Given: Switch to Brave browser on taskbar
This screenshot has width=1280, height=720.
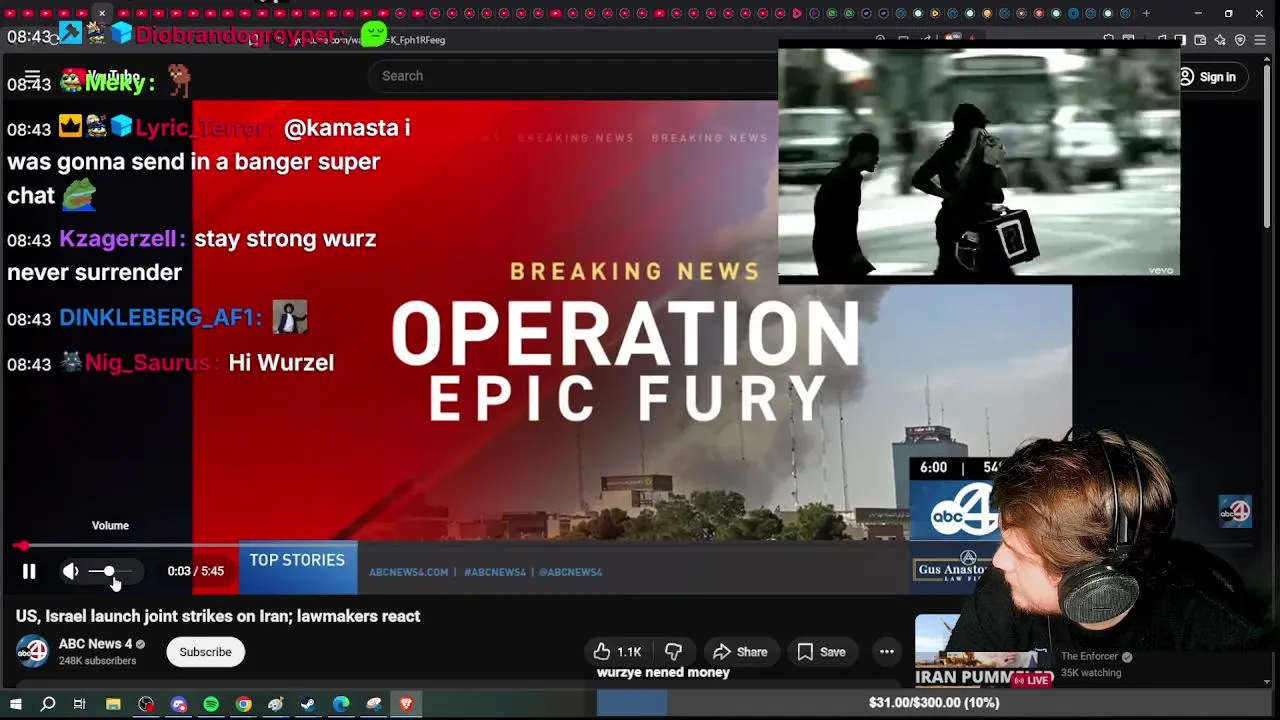Looking at the screenshot, I should click(406, 704).
